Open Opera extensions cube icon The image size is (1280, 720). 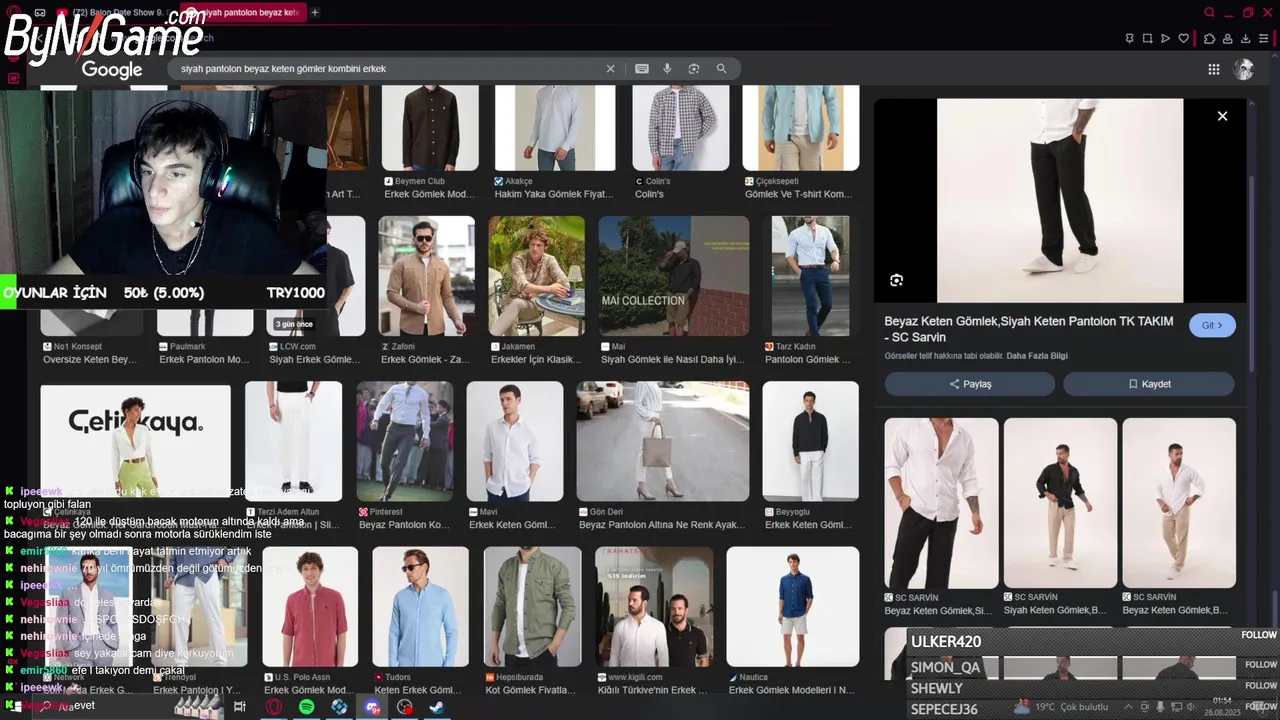[1209, 38]
